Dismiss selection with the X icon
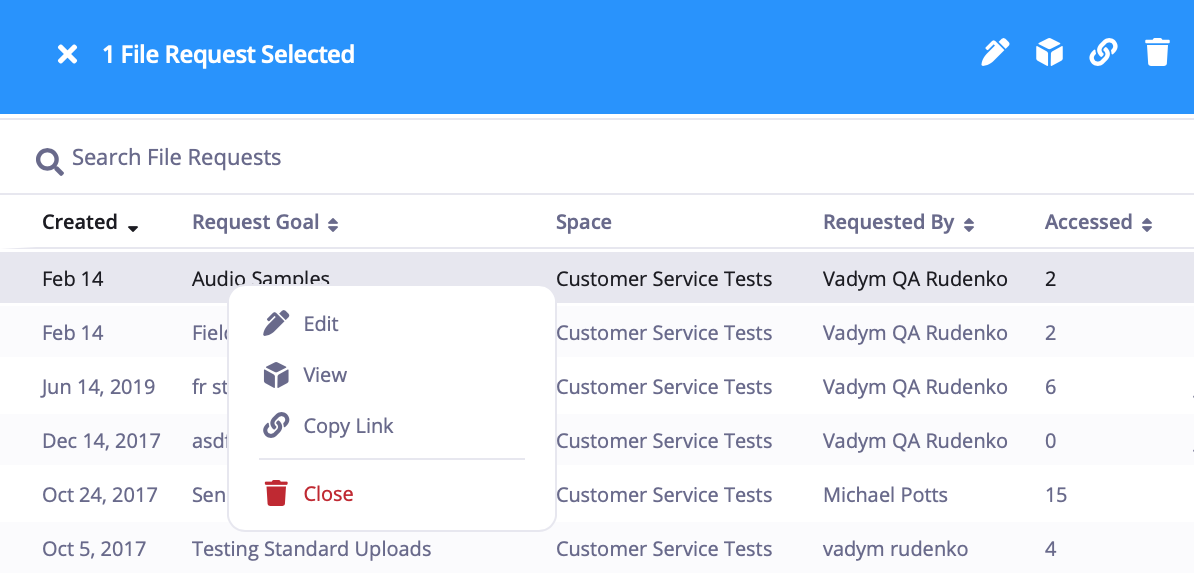 pyautogui.click(x=67, y=54)
